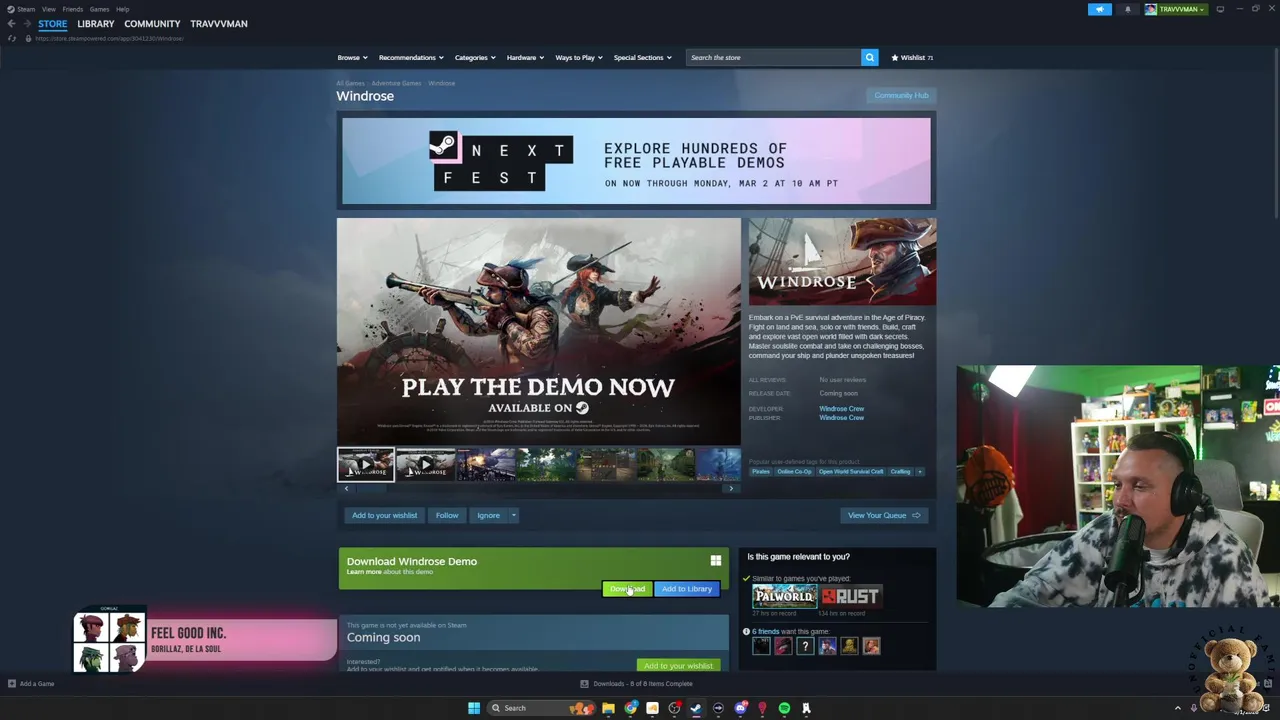This screenshot has width=1280, height=720.
Task: Reload the store page
Action: (x=12, y=38)
